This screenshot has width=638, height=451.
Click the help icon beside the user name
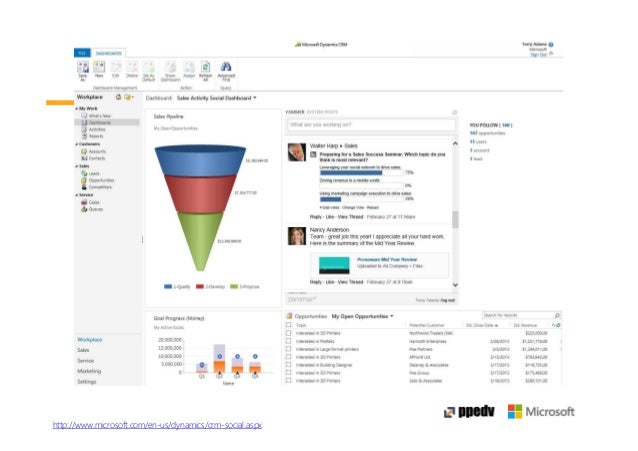551,44
